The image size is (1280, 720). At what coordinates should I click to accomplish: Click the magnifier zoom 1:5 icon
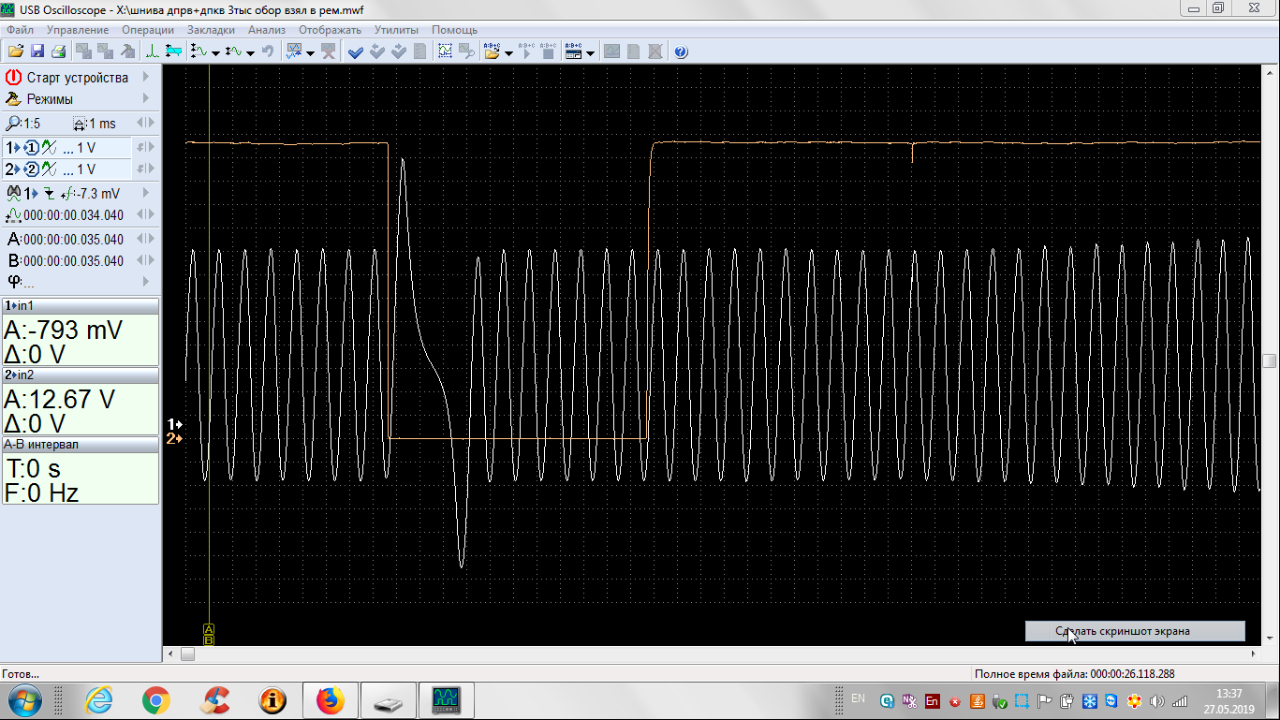(13, 123)
